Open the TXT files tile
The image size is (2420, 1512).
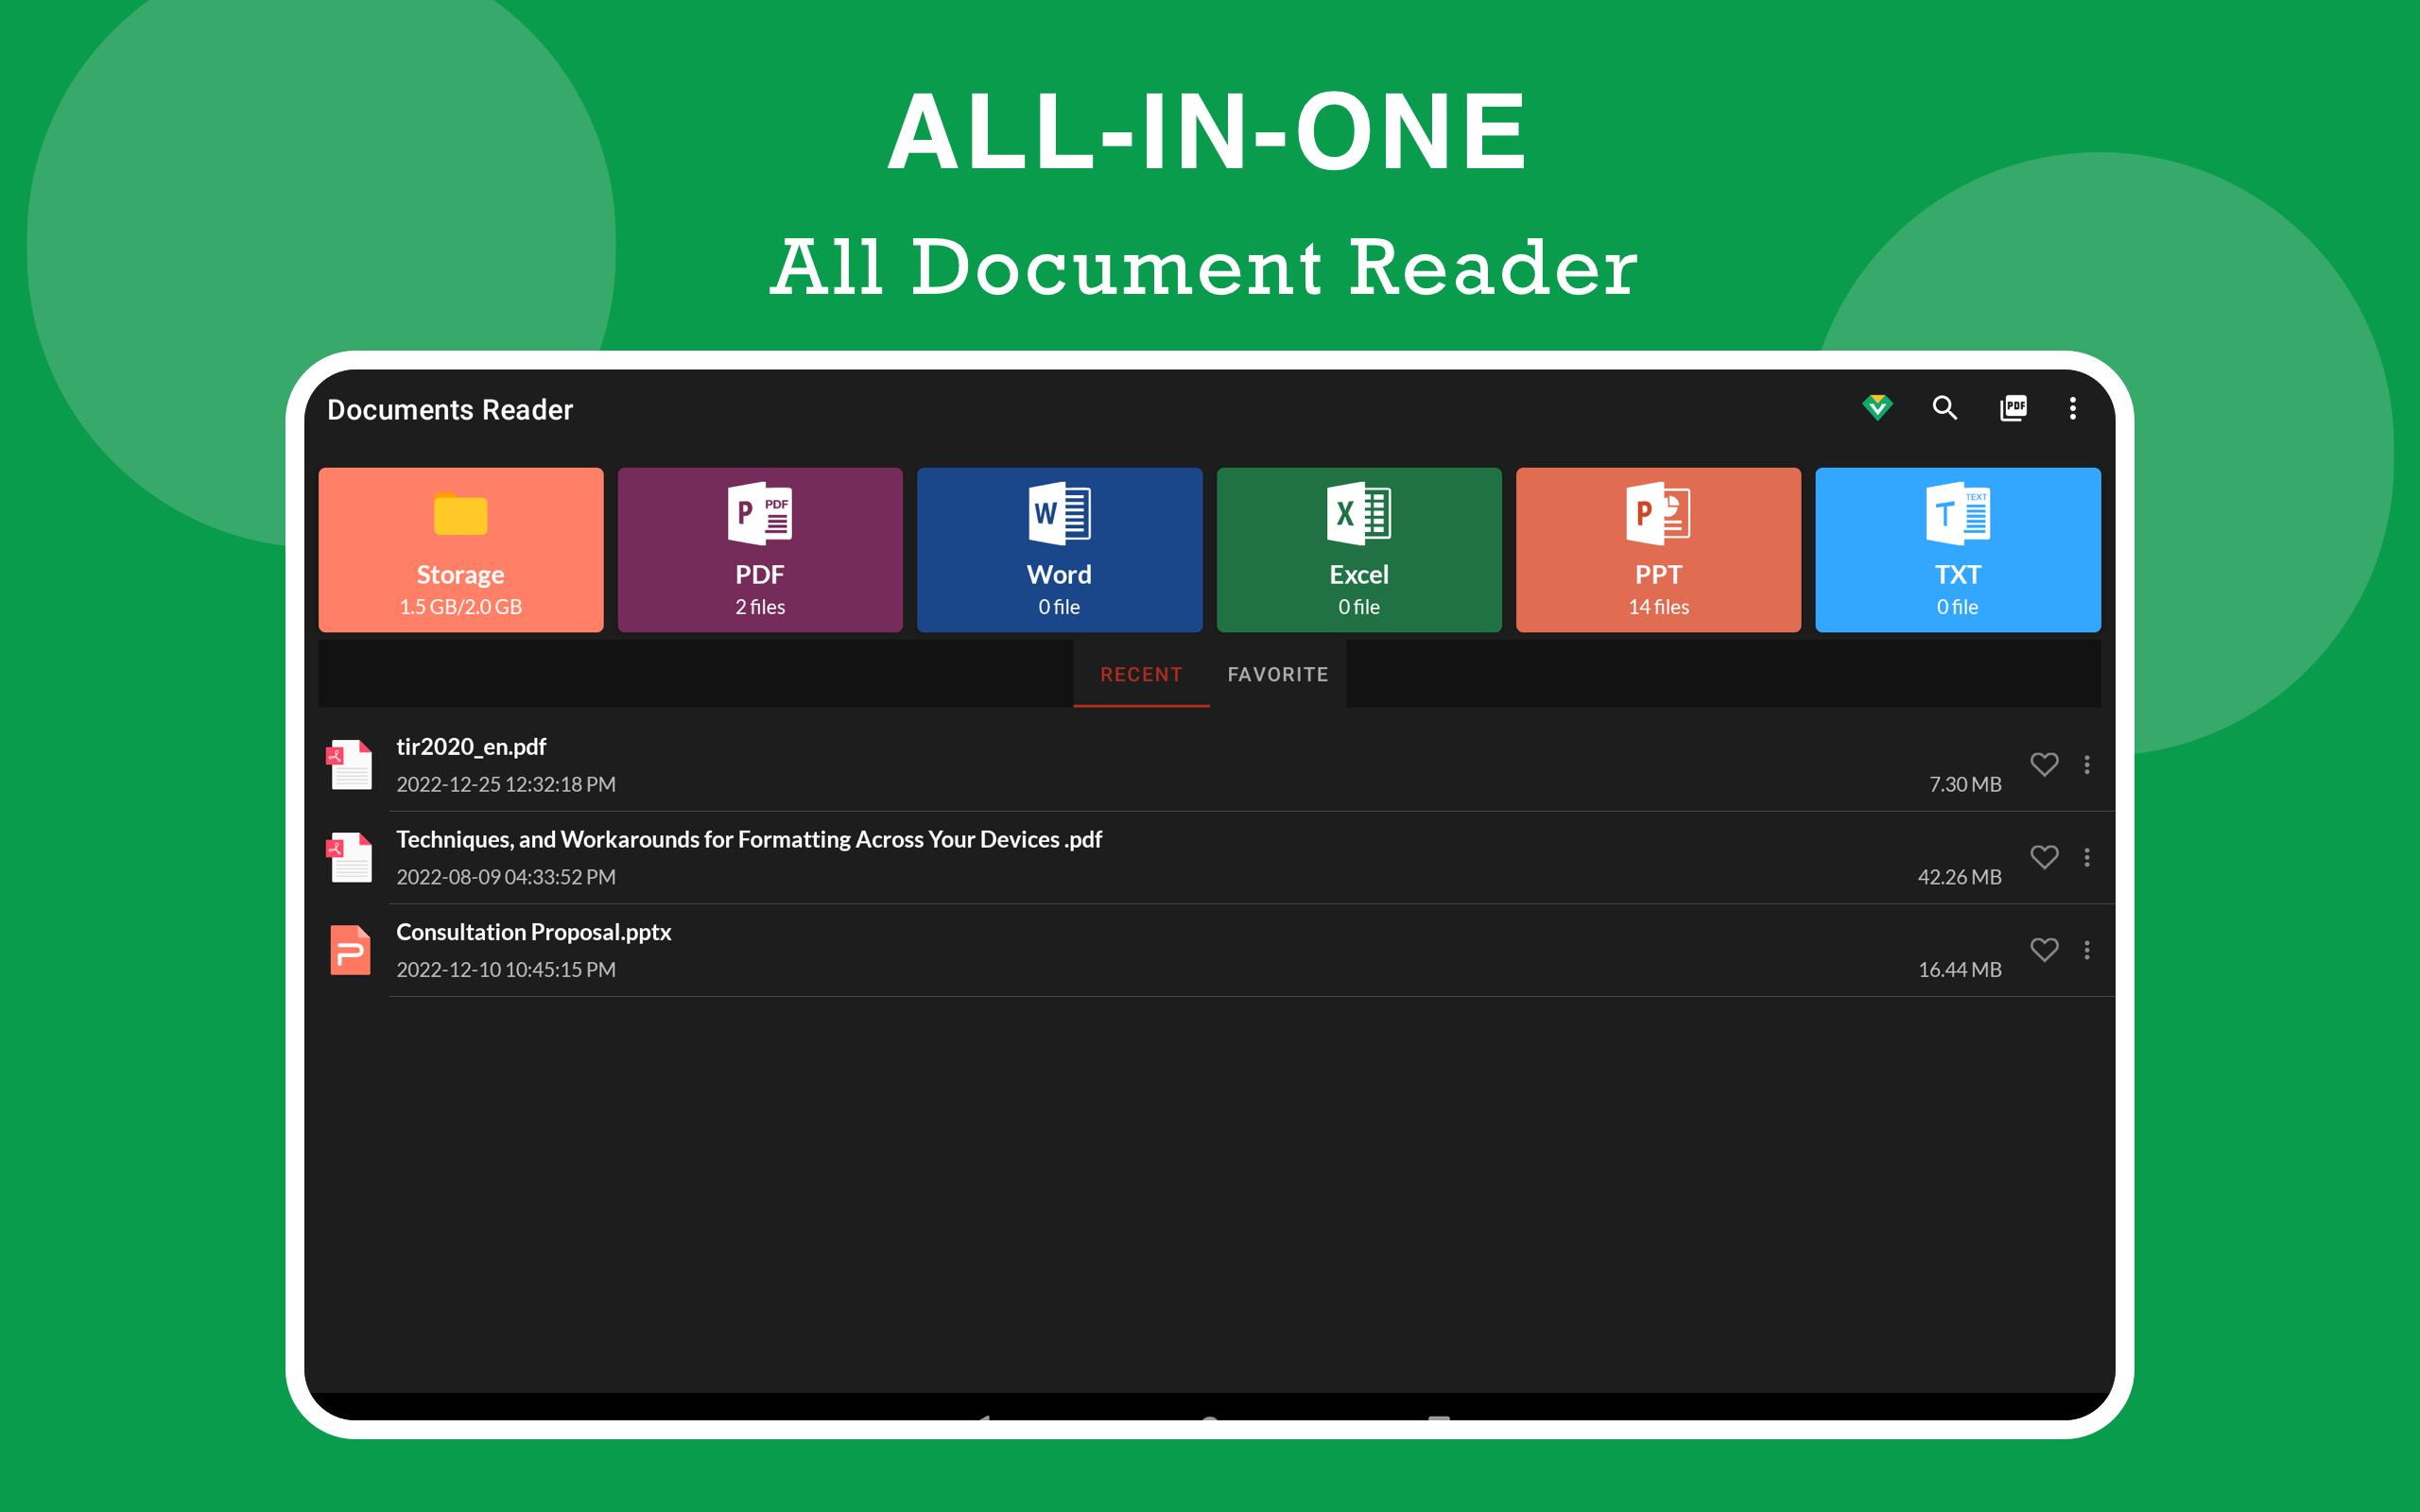[x=1958, y=549]
